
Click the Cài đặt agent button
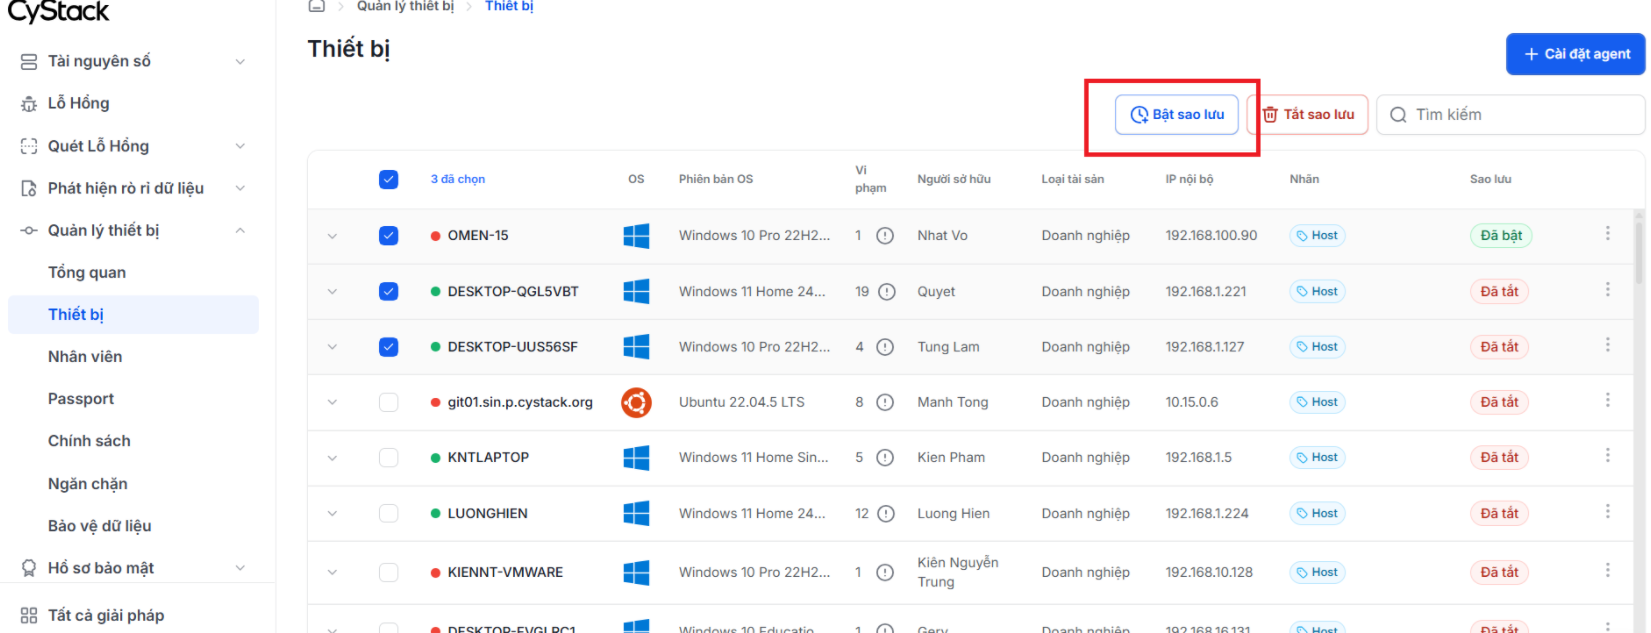pos(1575,54)
